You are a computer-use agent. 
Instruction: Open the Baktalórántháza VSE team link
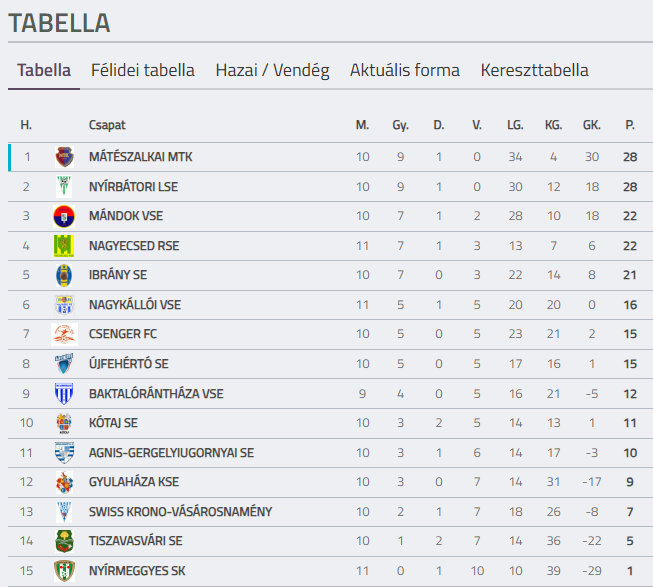point(156,394)
